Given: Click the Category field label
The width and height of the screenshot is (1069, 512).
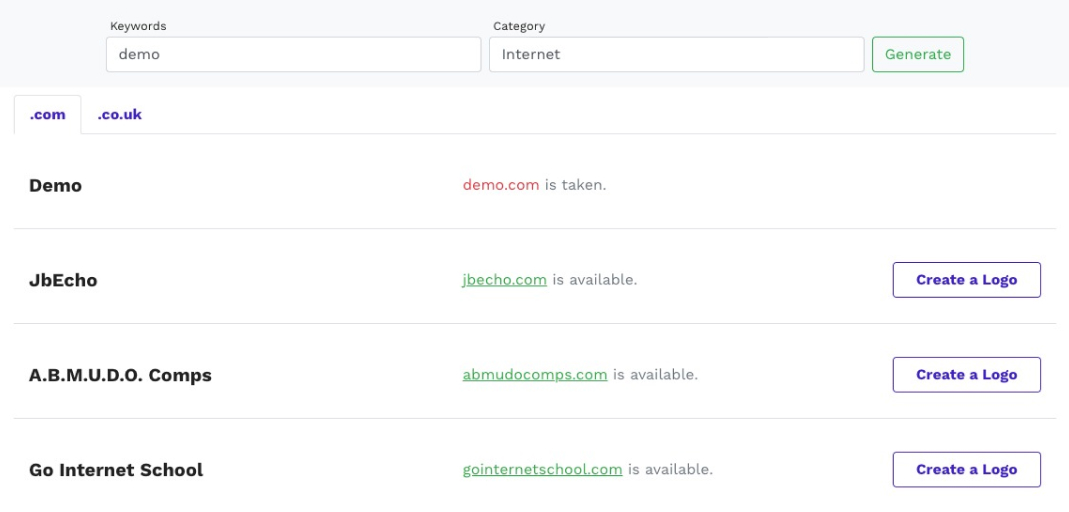Looking at the screenshot, I should tap(519, 26).
